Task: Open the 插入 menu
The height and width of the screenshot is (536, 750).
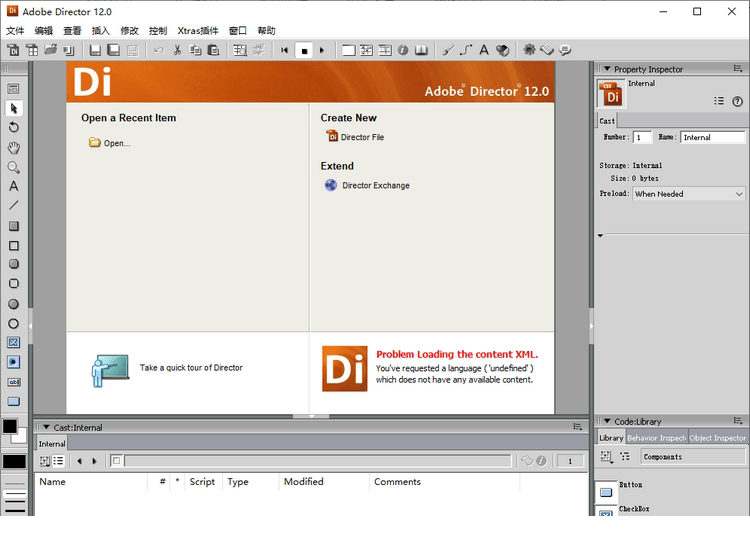Action: tap(100, 31)
